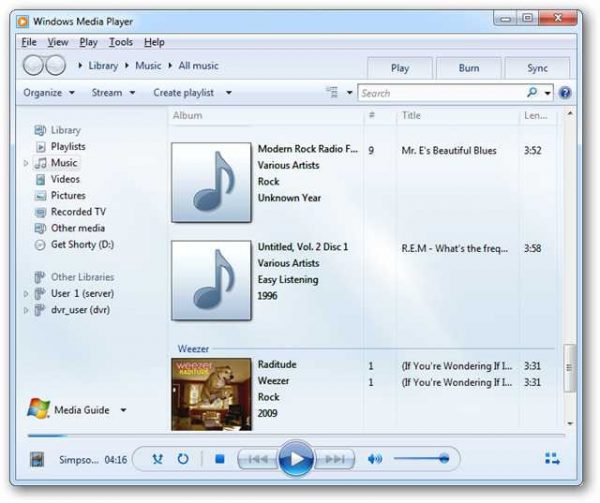Click the Windows Media Player title icon

click(x=22, y=21)
